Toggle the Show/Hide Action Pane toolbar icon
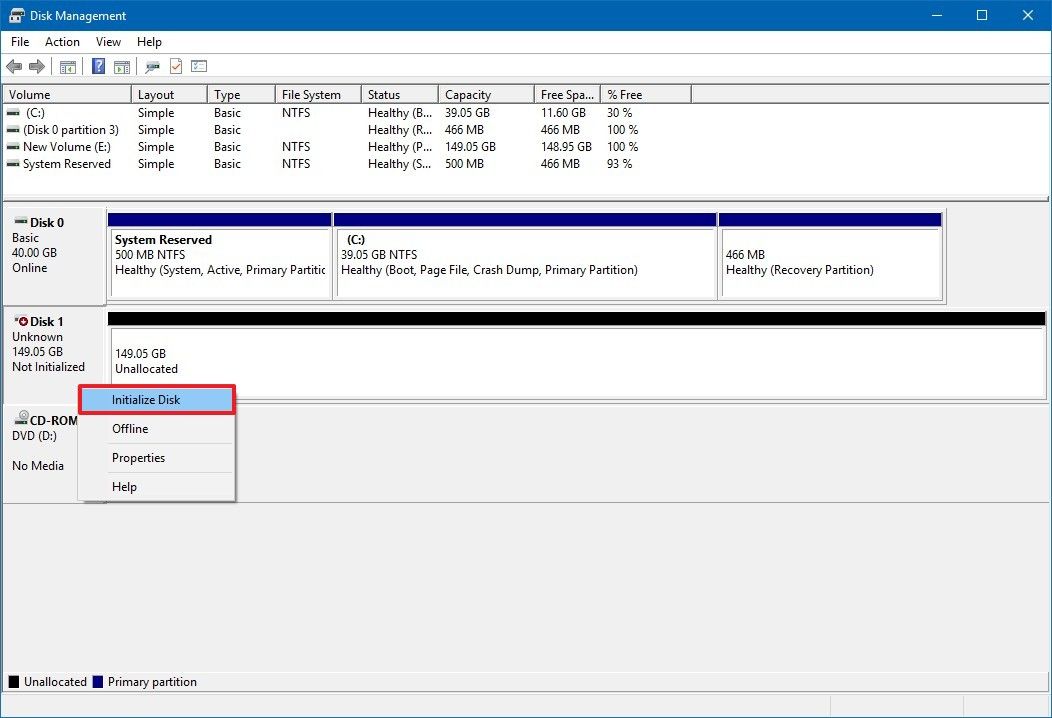The height and width of the screenshot is (718, 1052). pos(121,66)
